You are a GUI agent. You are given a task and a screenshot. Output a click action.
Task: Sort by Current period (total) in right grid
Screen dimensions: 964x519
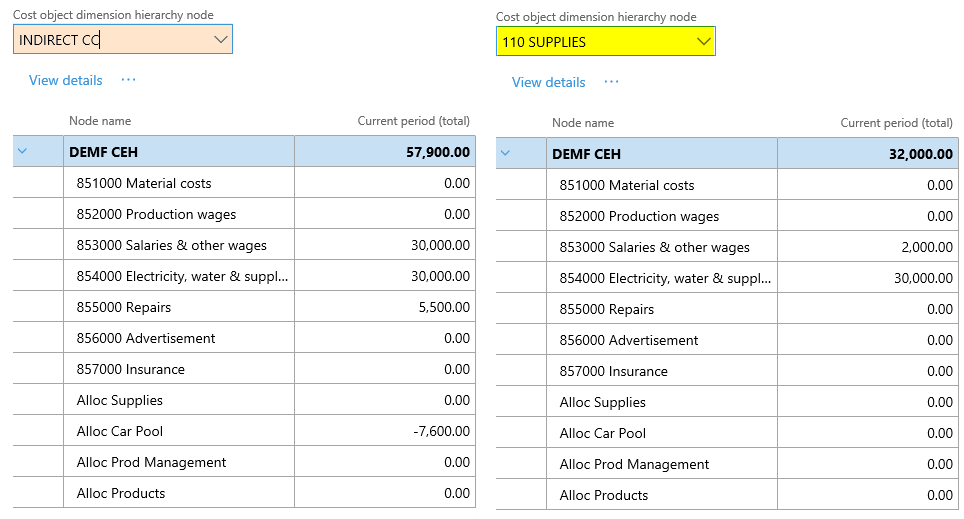(896, 123)
